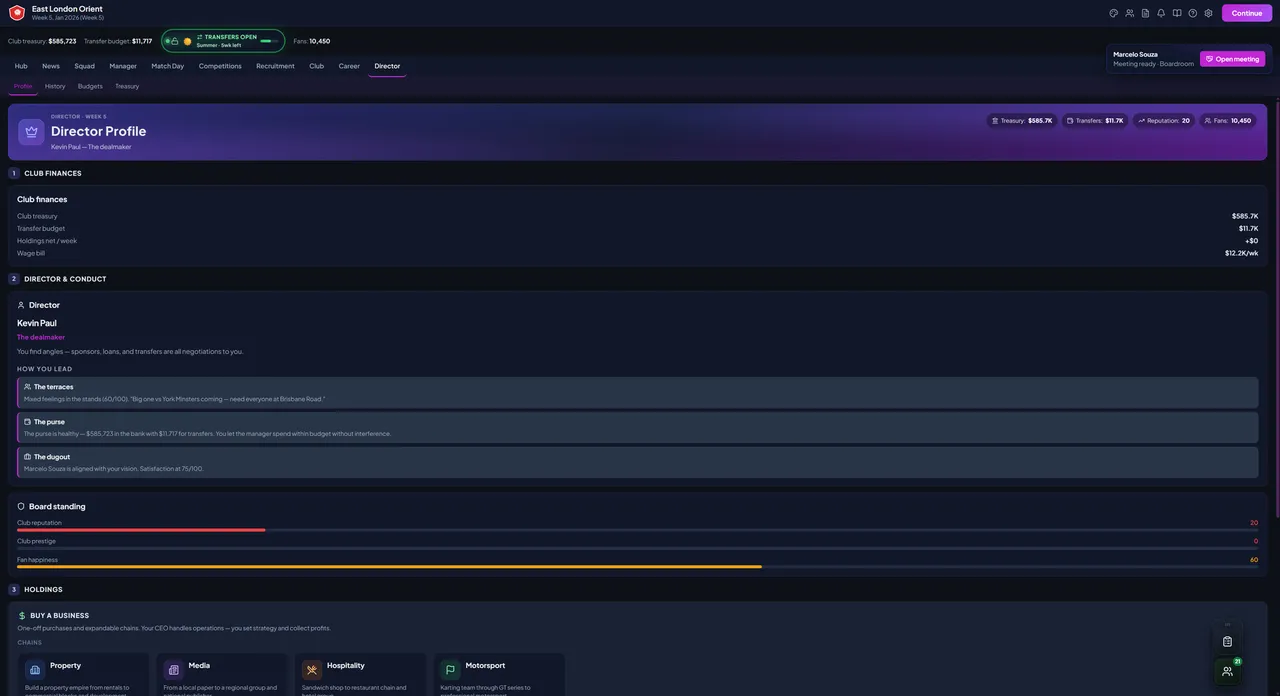This screenshot has height=696, width=1280.
Task: Click the people icon in top bar
Action: click(1130, 13)
